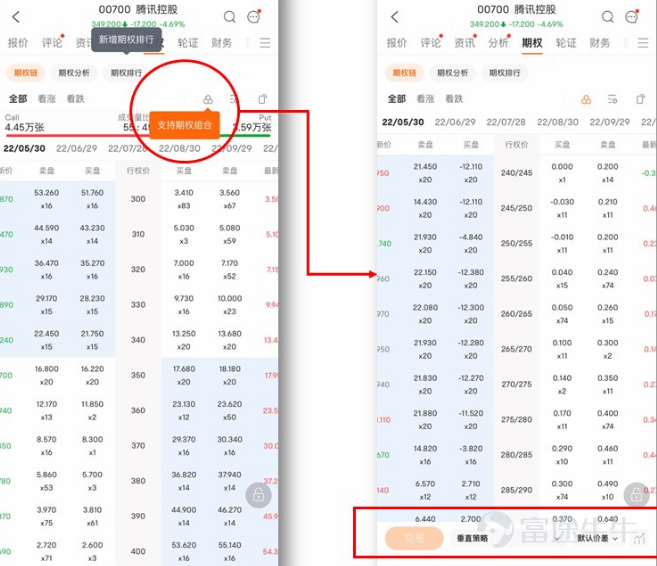Select strike price 350 row on left screen
Screen dimensions: 657x566
click(138, 375)
